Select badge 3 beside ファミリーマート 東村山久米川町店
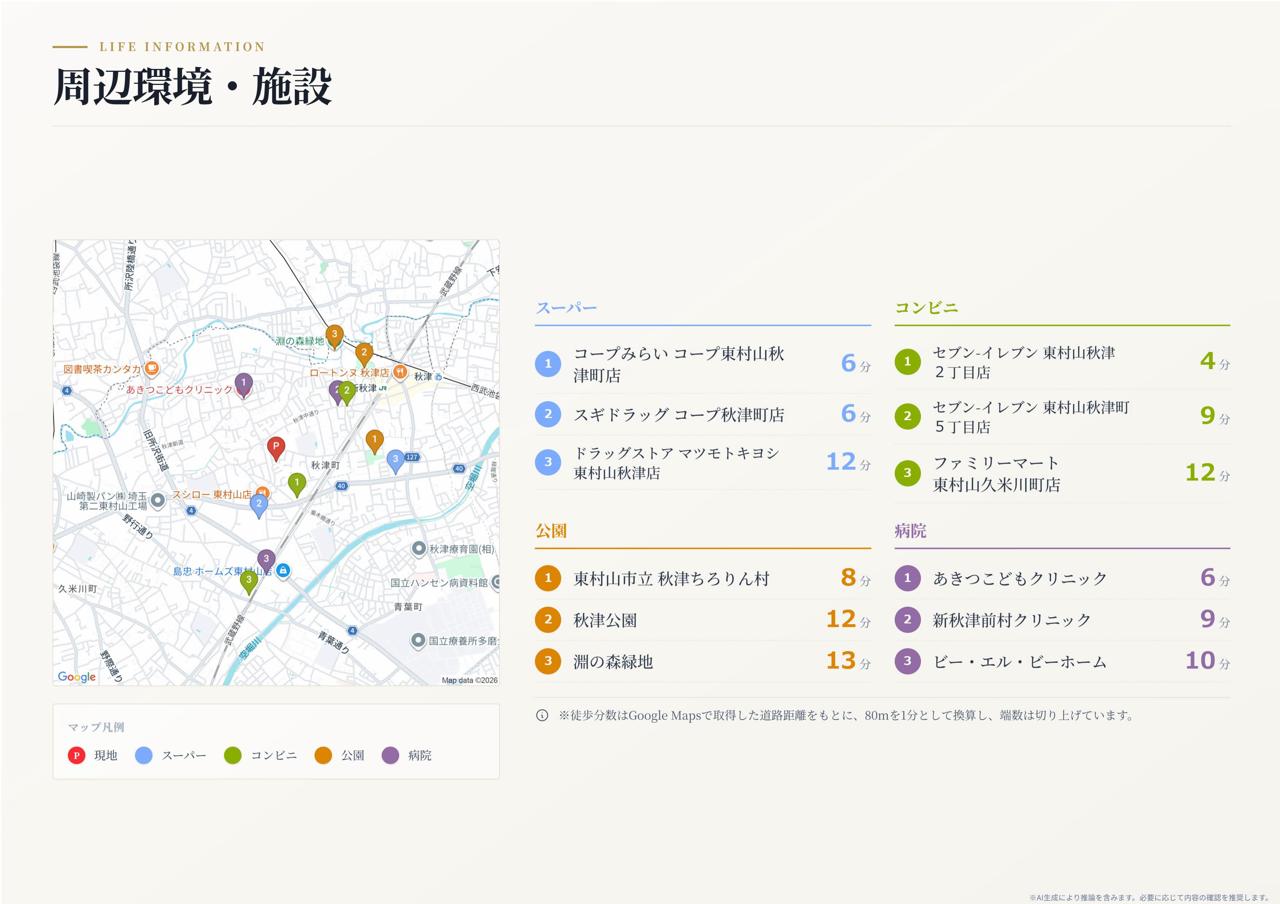This screenshot has height=904, width=1280. (x=907, y=473)
